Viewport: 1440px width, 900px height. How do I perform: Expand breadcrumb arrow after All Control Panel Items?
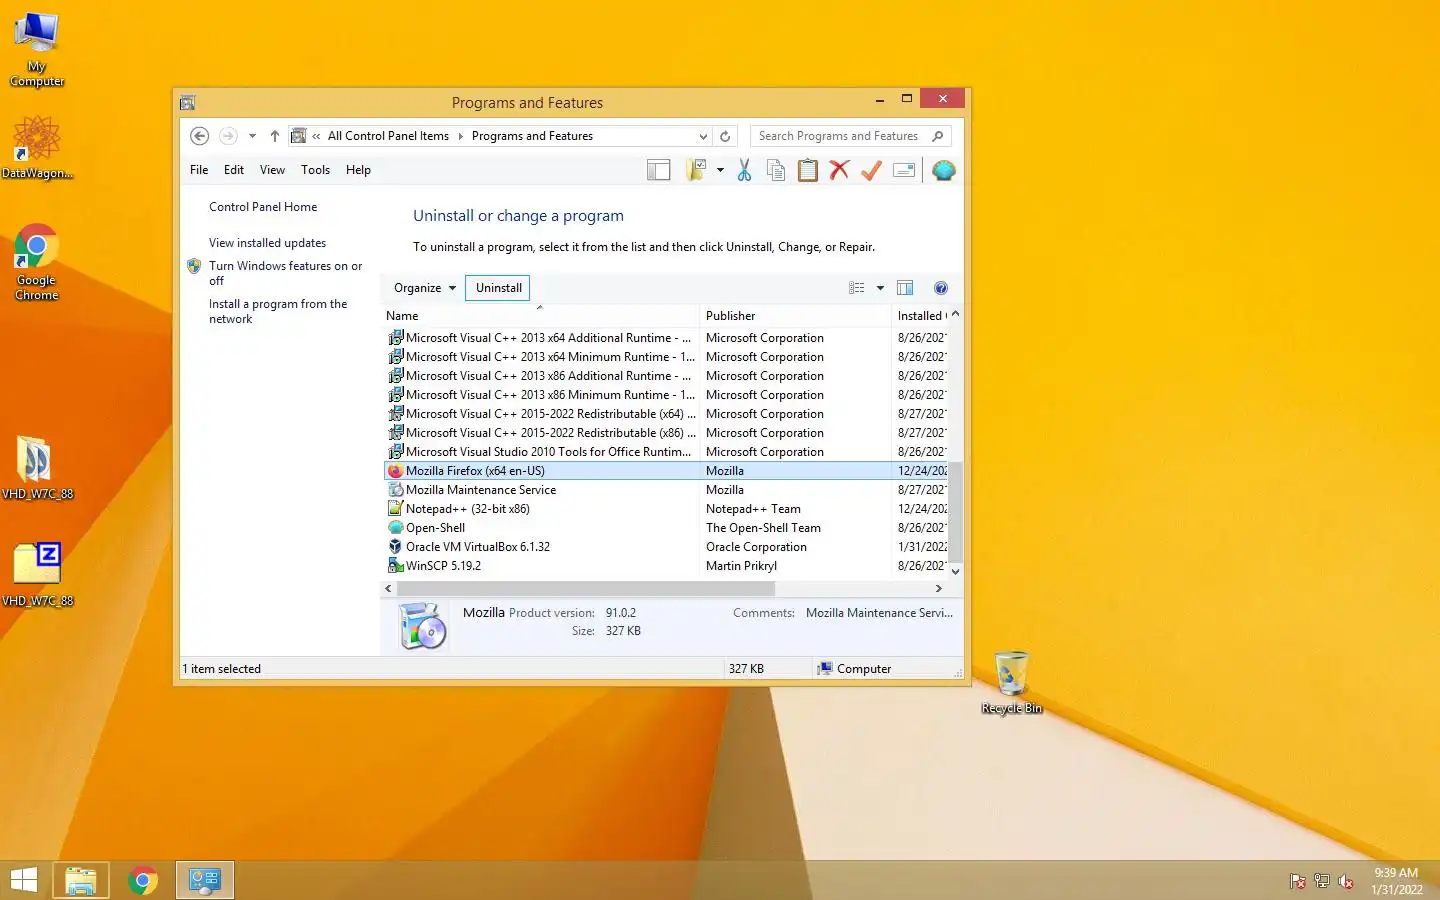(460, 136)
